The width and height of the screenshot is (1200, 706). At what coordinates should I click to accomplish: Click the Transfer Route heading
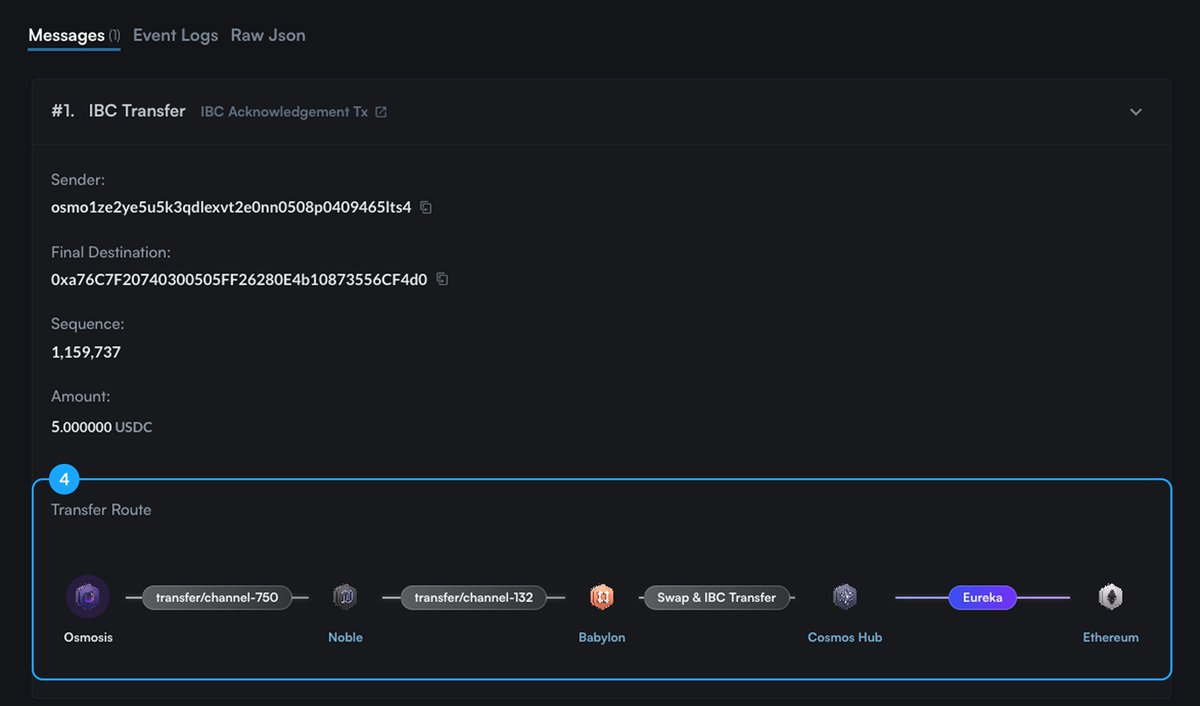coord(101,509)
